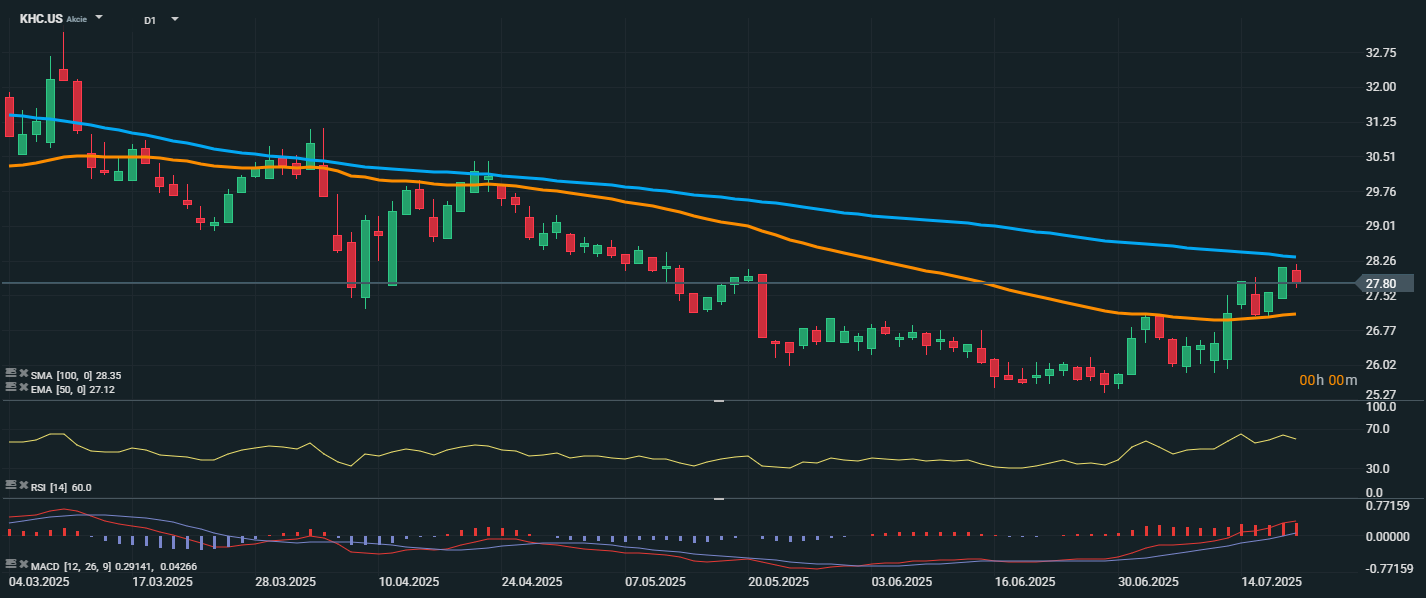This screenshot has height=598, width=1426.
Task: Click the 31.25 price axis label
Action: point(1380,122)
